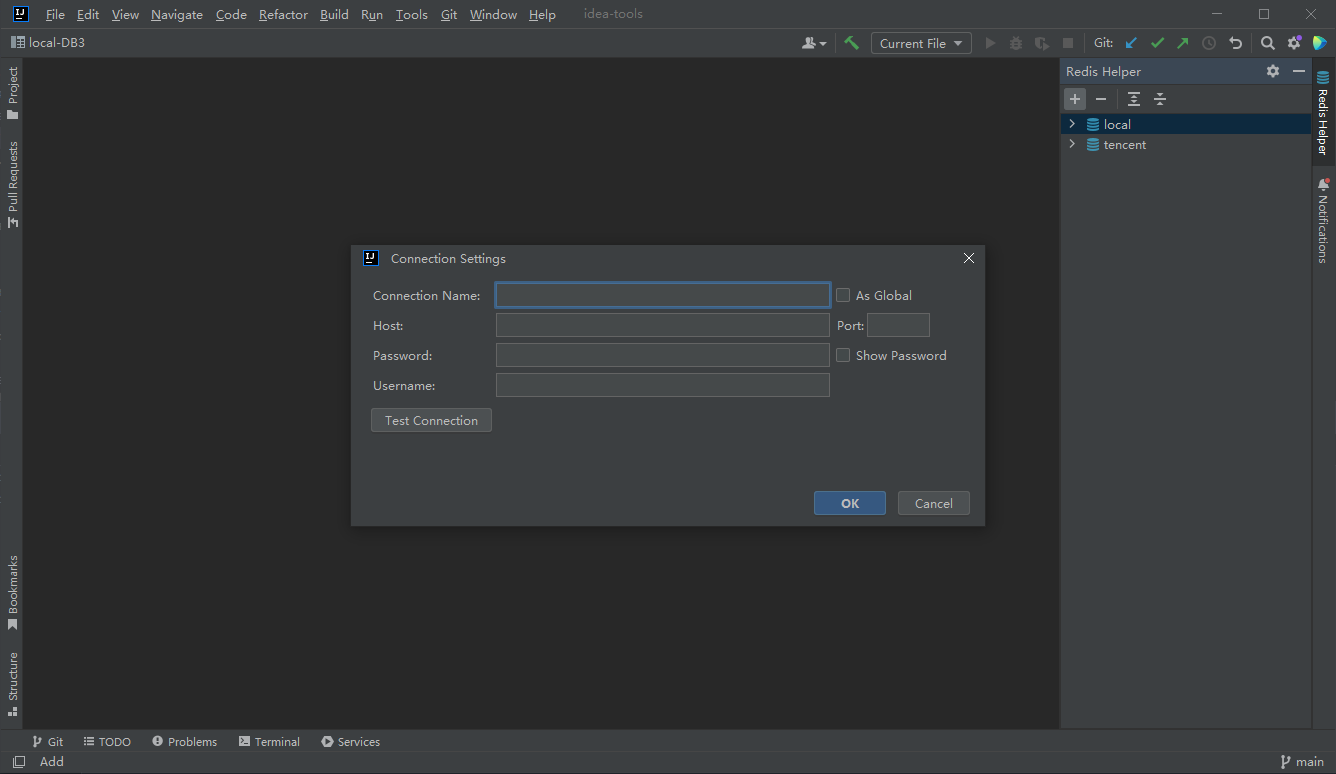Click Collapse All icon in Redis Helper
Screen dimensions: 1336x774
pyautogui.click(x=1160, y=99)
